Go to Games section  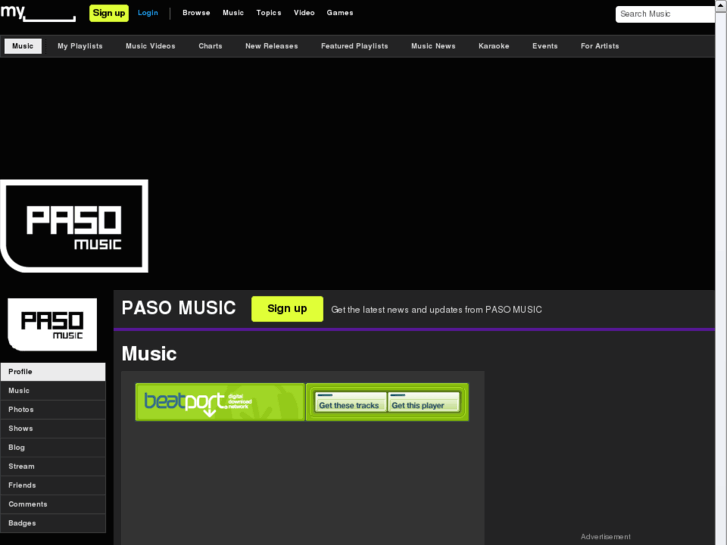point(340,13)
